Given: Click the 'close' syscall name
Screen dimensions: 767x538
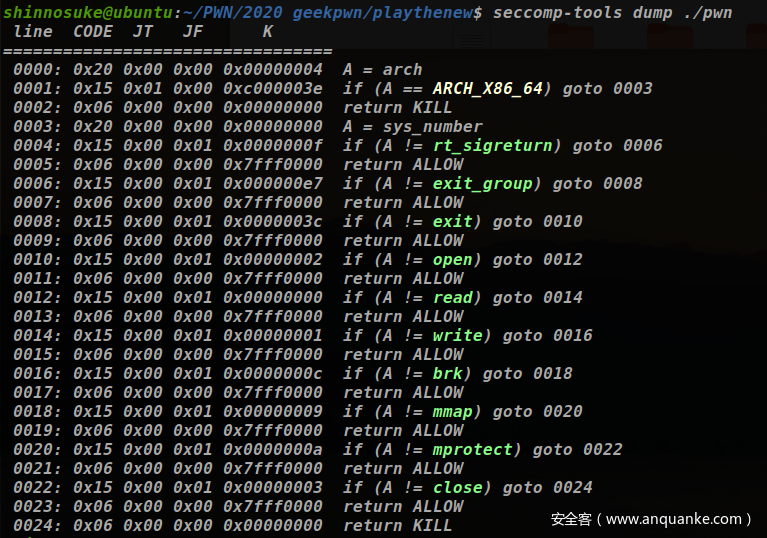Looking at the screenshot, I should (457, 488).
